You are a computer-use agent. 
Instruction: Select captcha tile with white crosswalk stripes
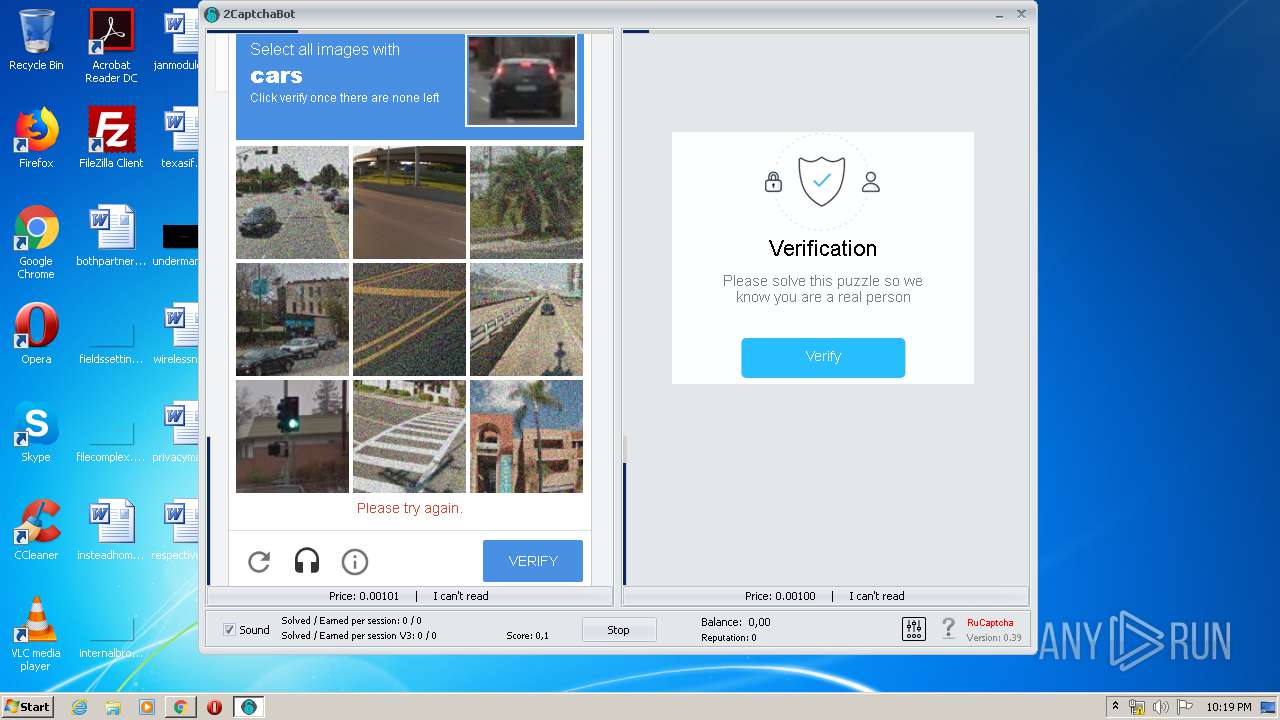pyautogui.click(x=409, y=436)
